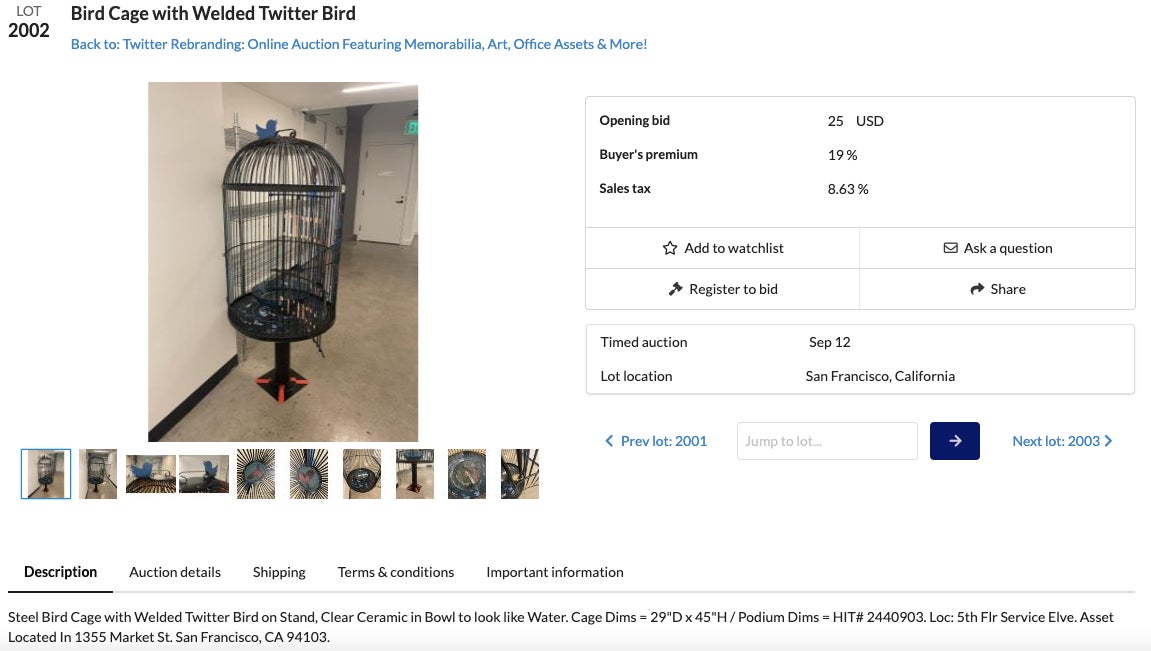This screenshot has width=1151, height=651.
Task: Show the Description tab
Action: click(61, 572)
